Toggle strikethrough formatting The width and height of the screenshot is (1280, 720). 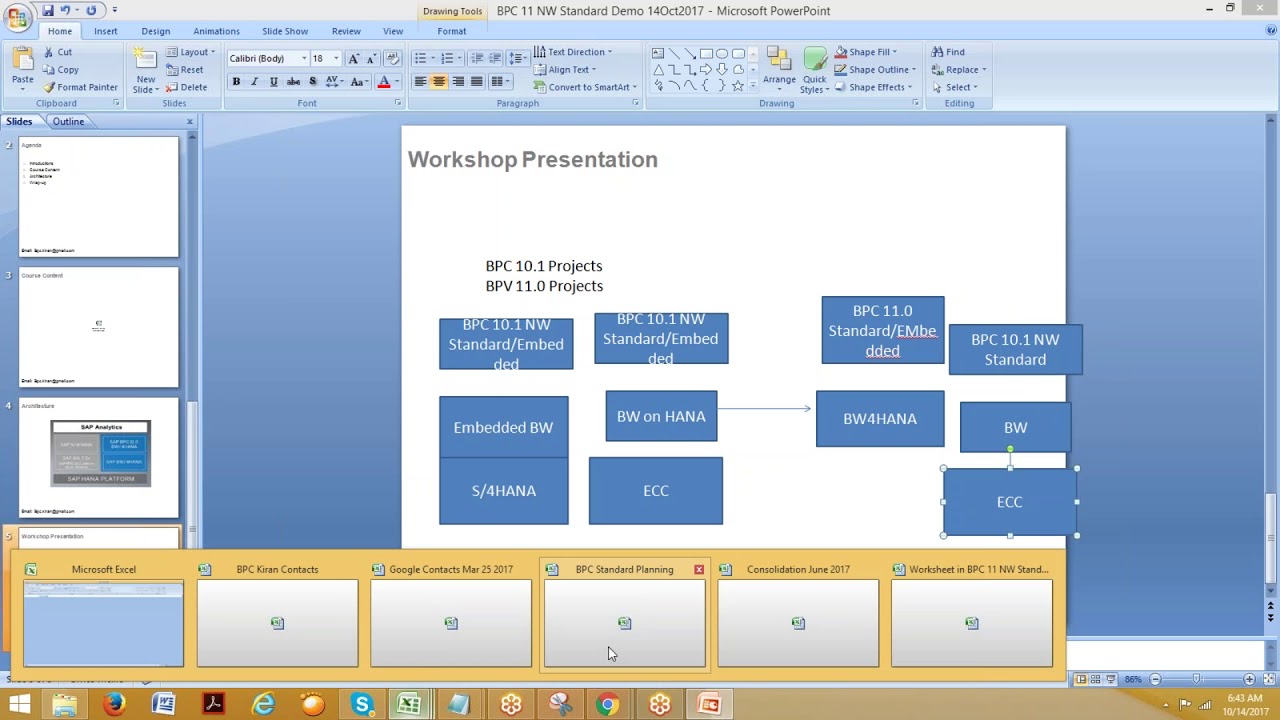[x=293, y=82]
